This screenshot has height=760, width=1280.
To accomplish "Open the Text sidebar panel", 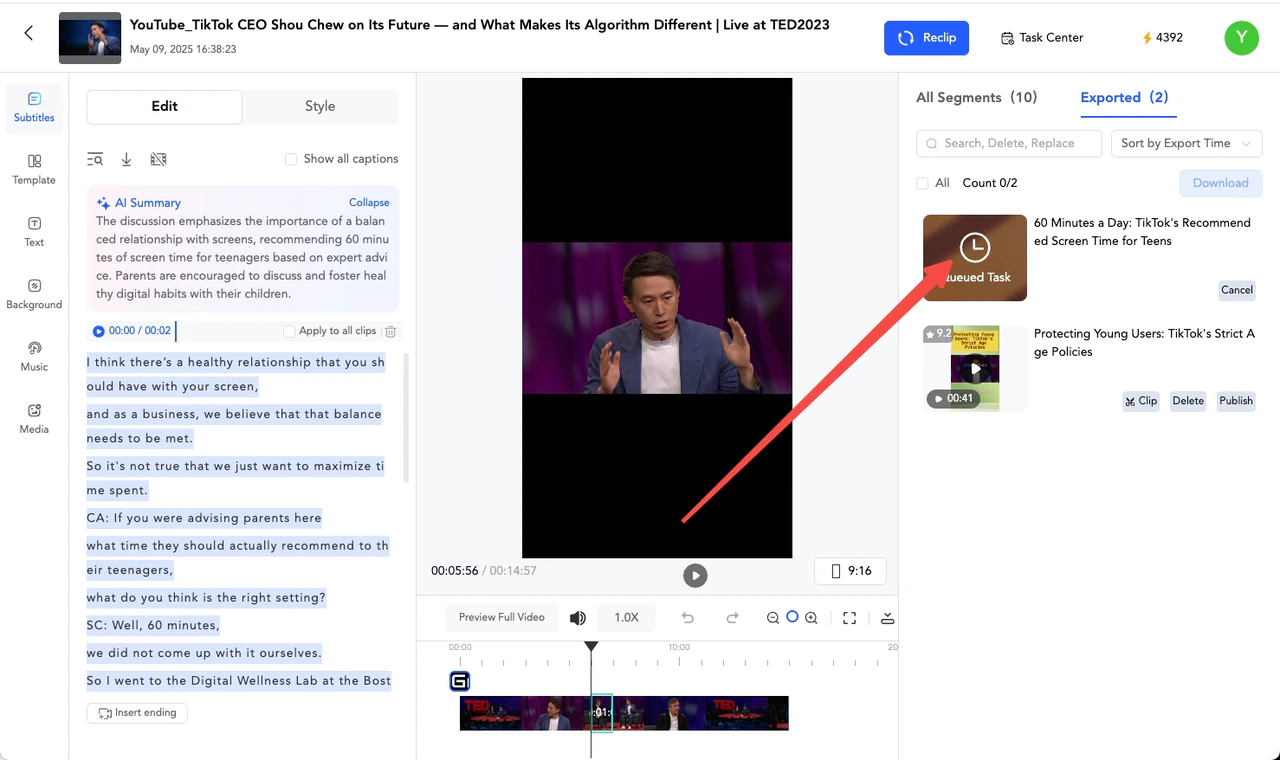I will [34, 231].
